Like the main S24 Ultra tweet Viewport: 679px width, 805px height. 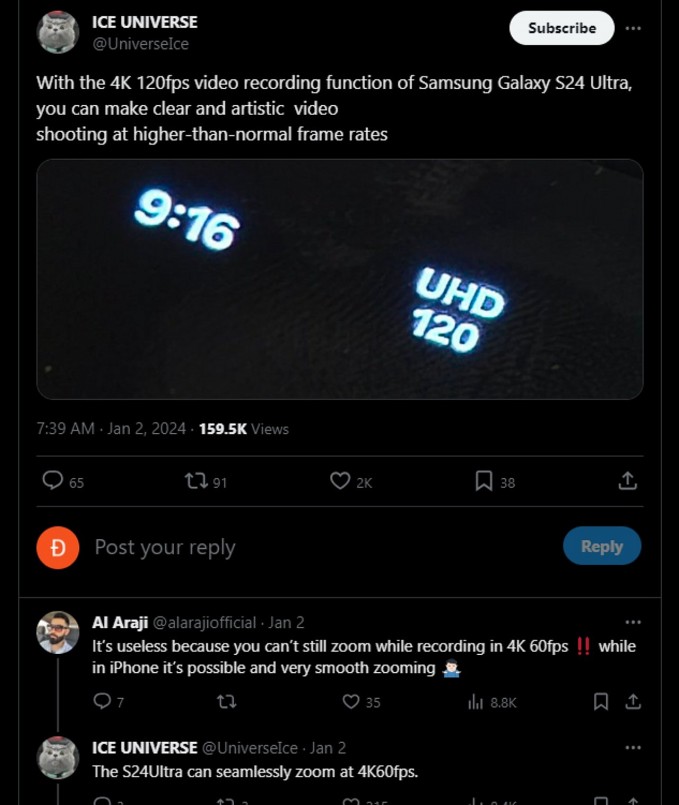point(340,481)
